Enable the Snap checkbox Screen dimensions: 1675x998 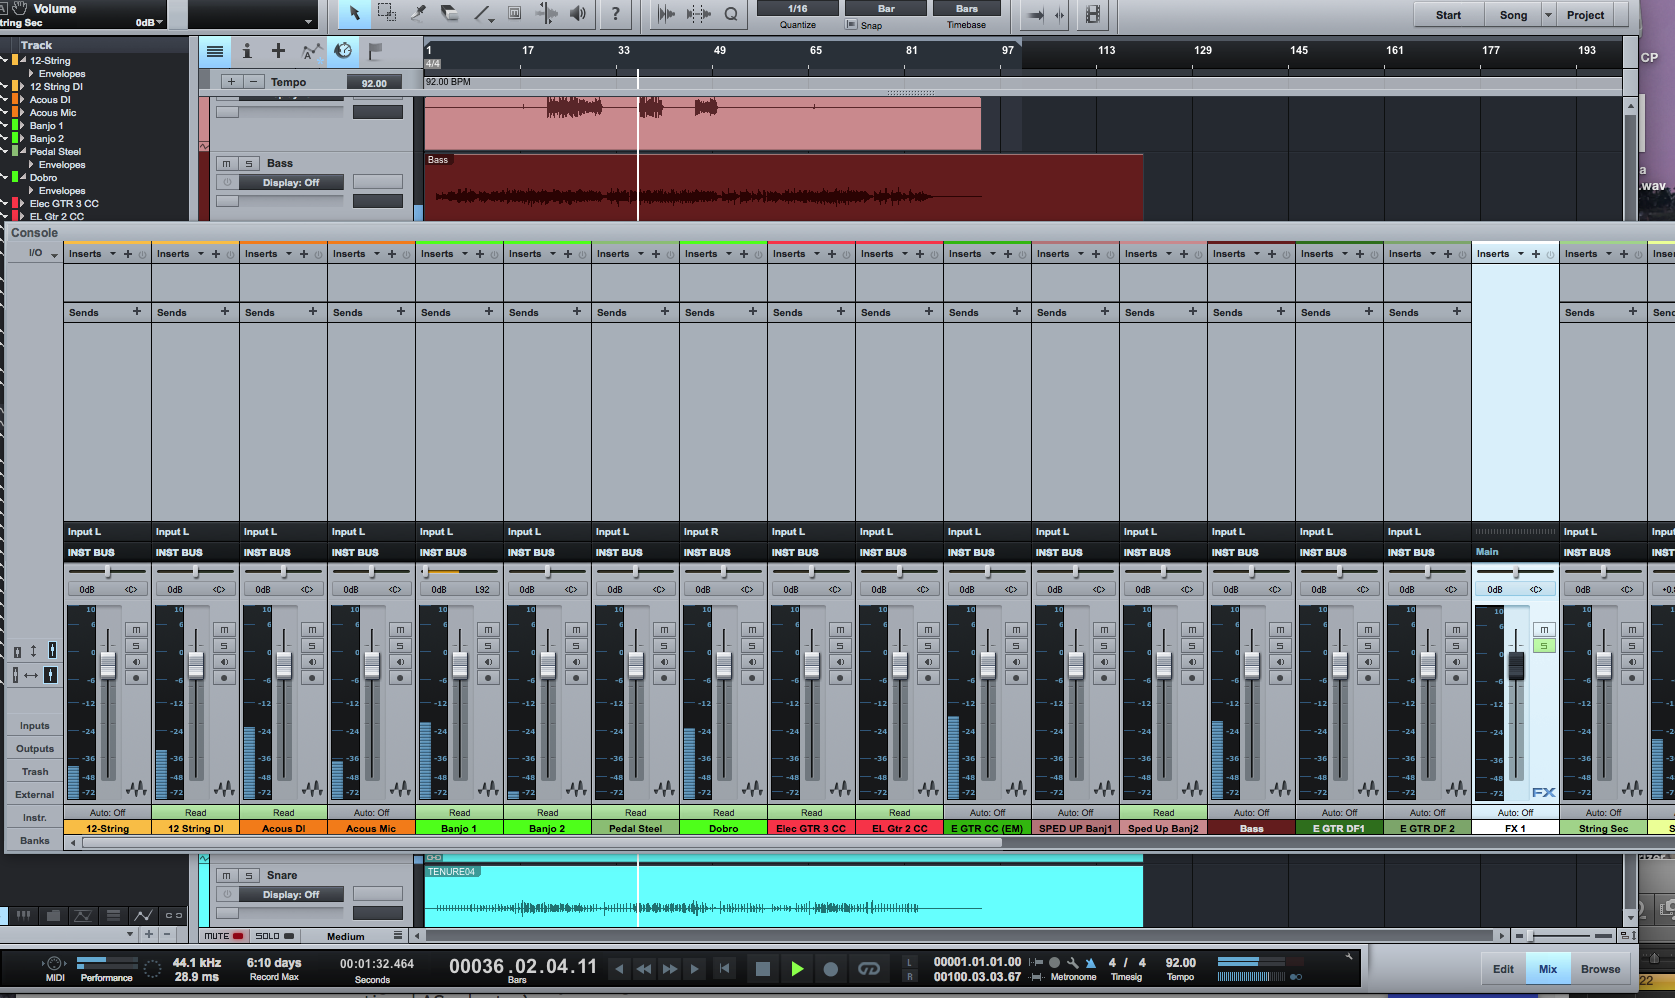[x=852, y=25]
